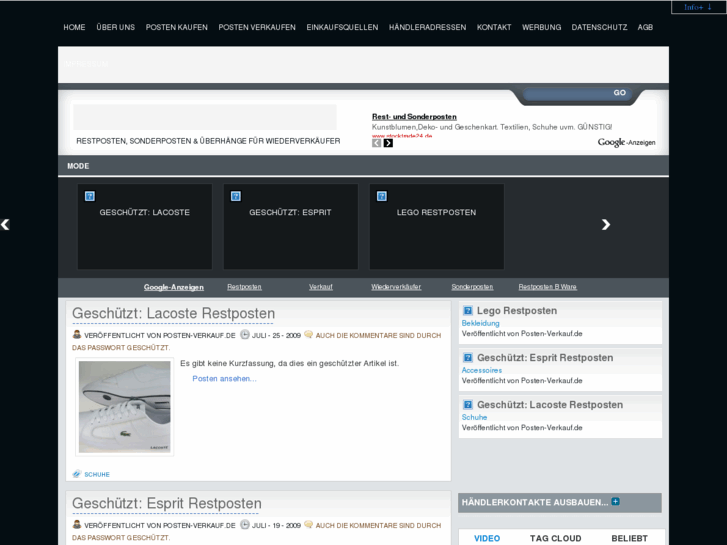Follow the Posten ansehen... link
The image size is (727, 545).
(224, 378)
